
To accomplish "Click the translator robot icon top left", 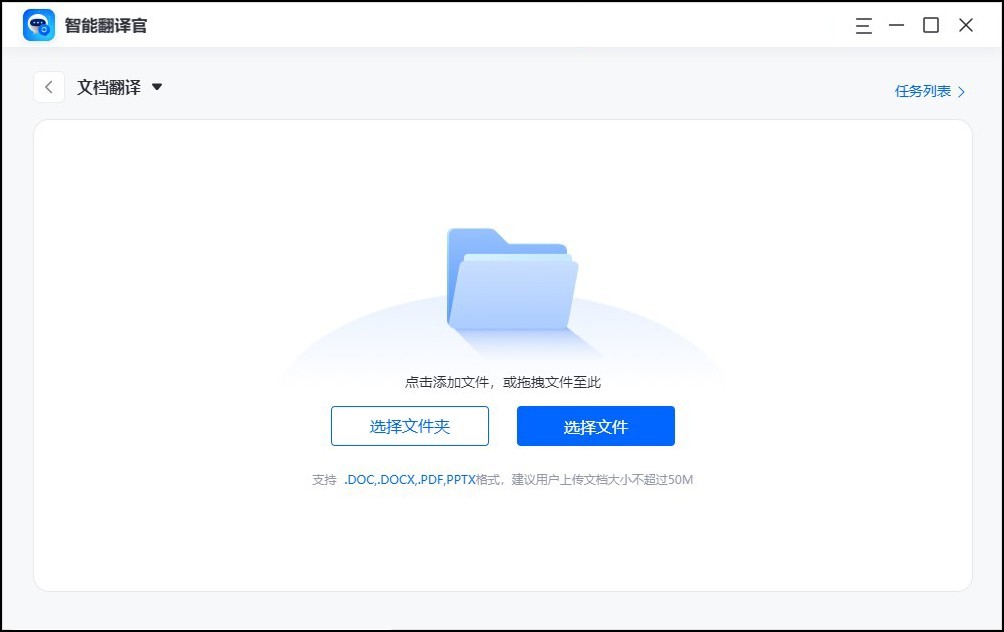I will click(x=38, y=24).
